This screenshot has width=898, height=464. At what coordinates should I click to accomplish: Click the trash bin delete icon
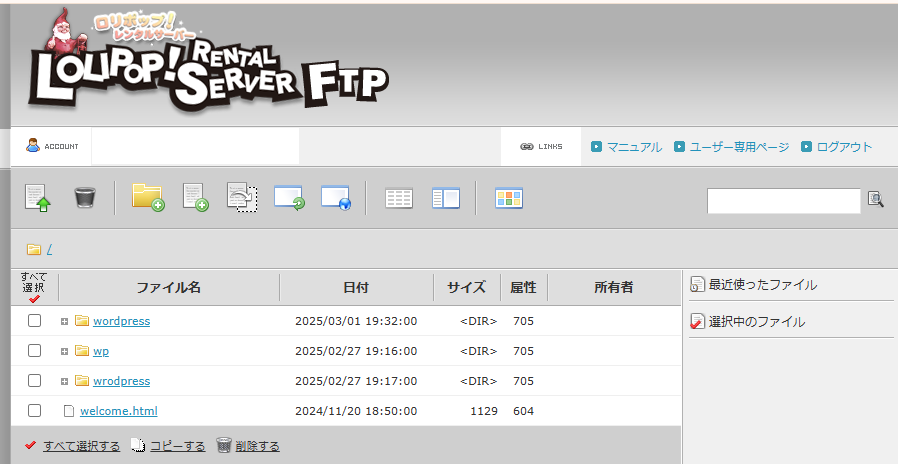click(x=85, y=197)
